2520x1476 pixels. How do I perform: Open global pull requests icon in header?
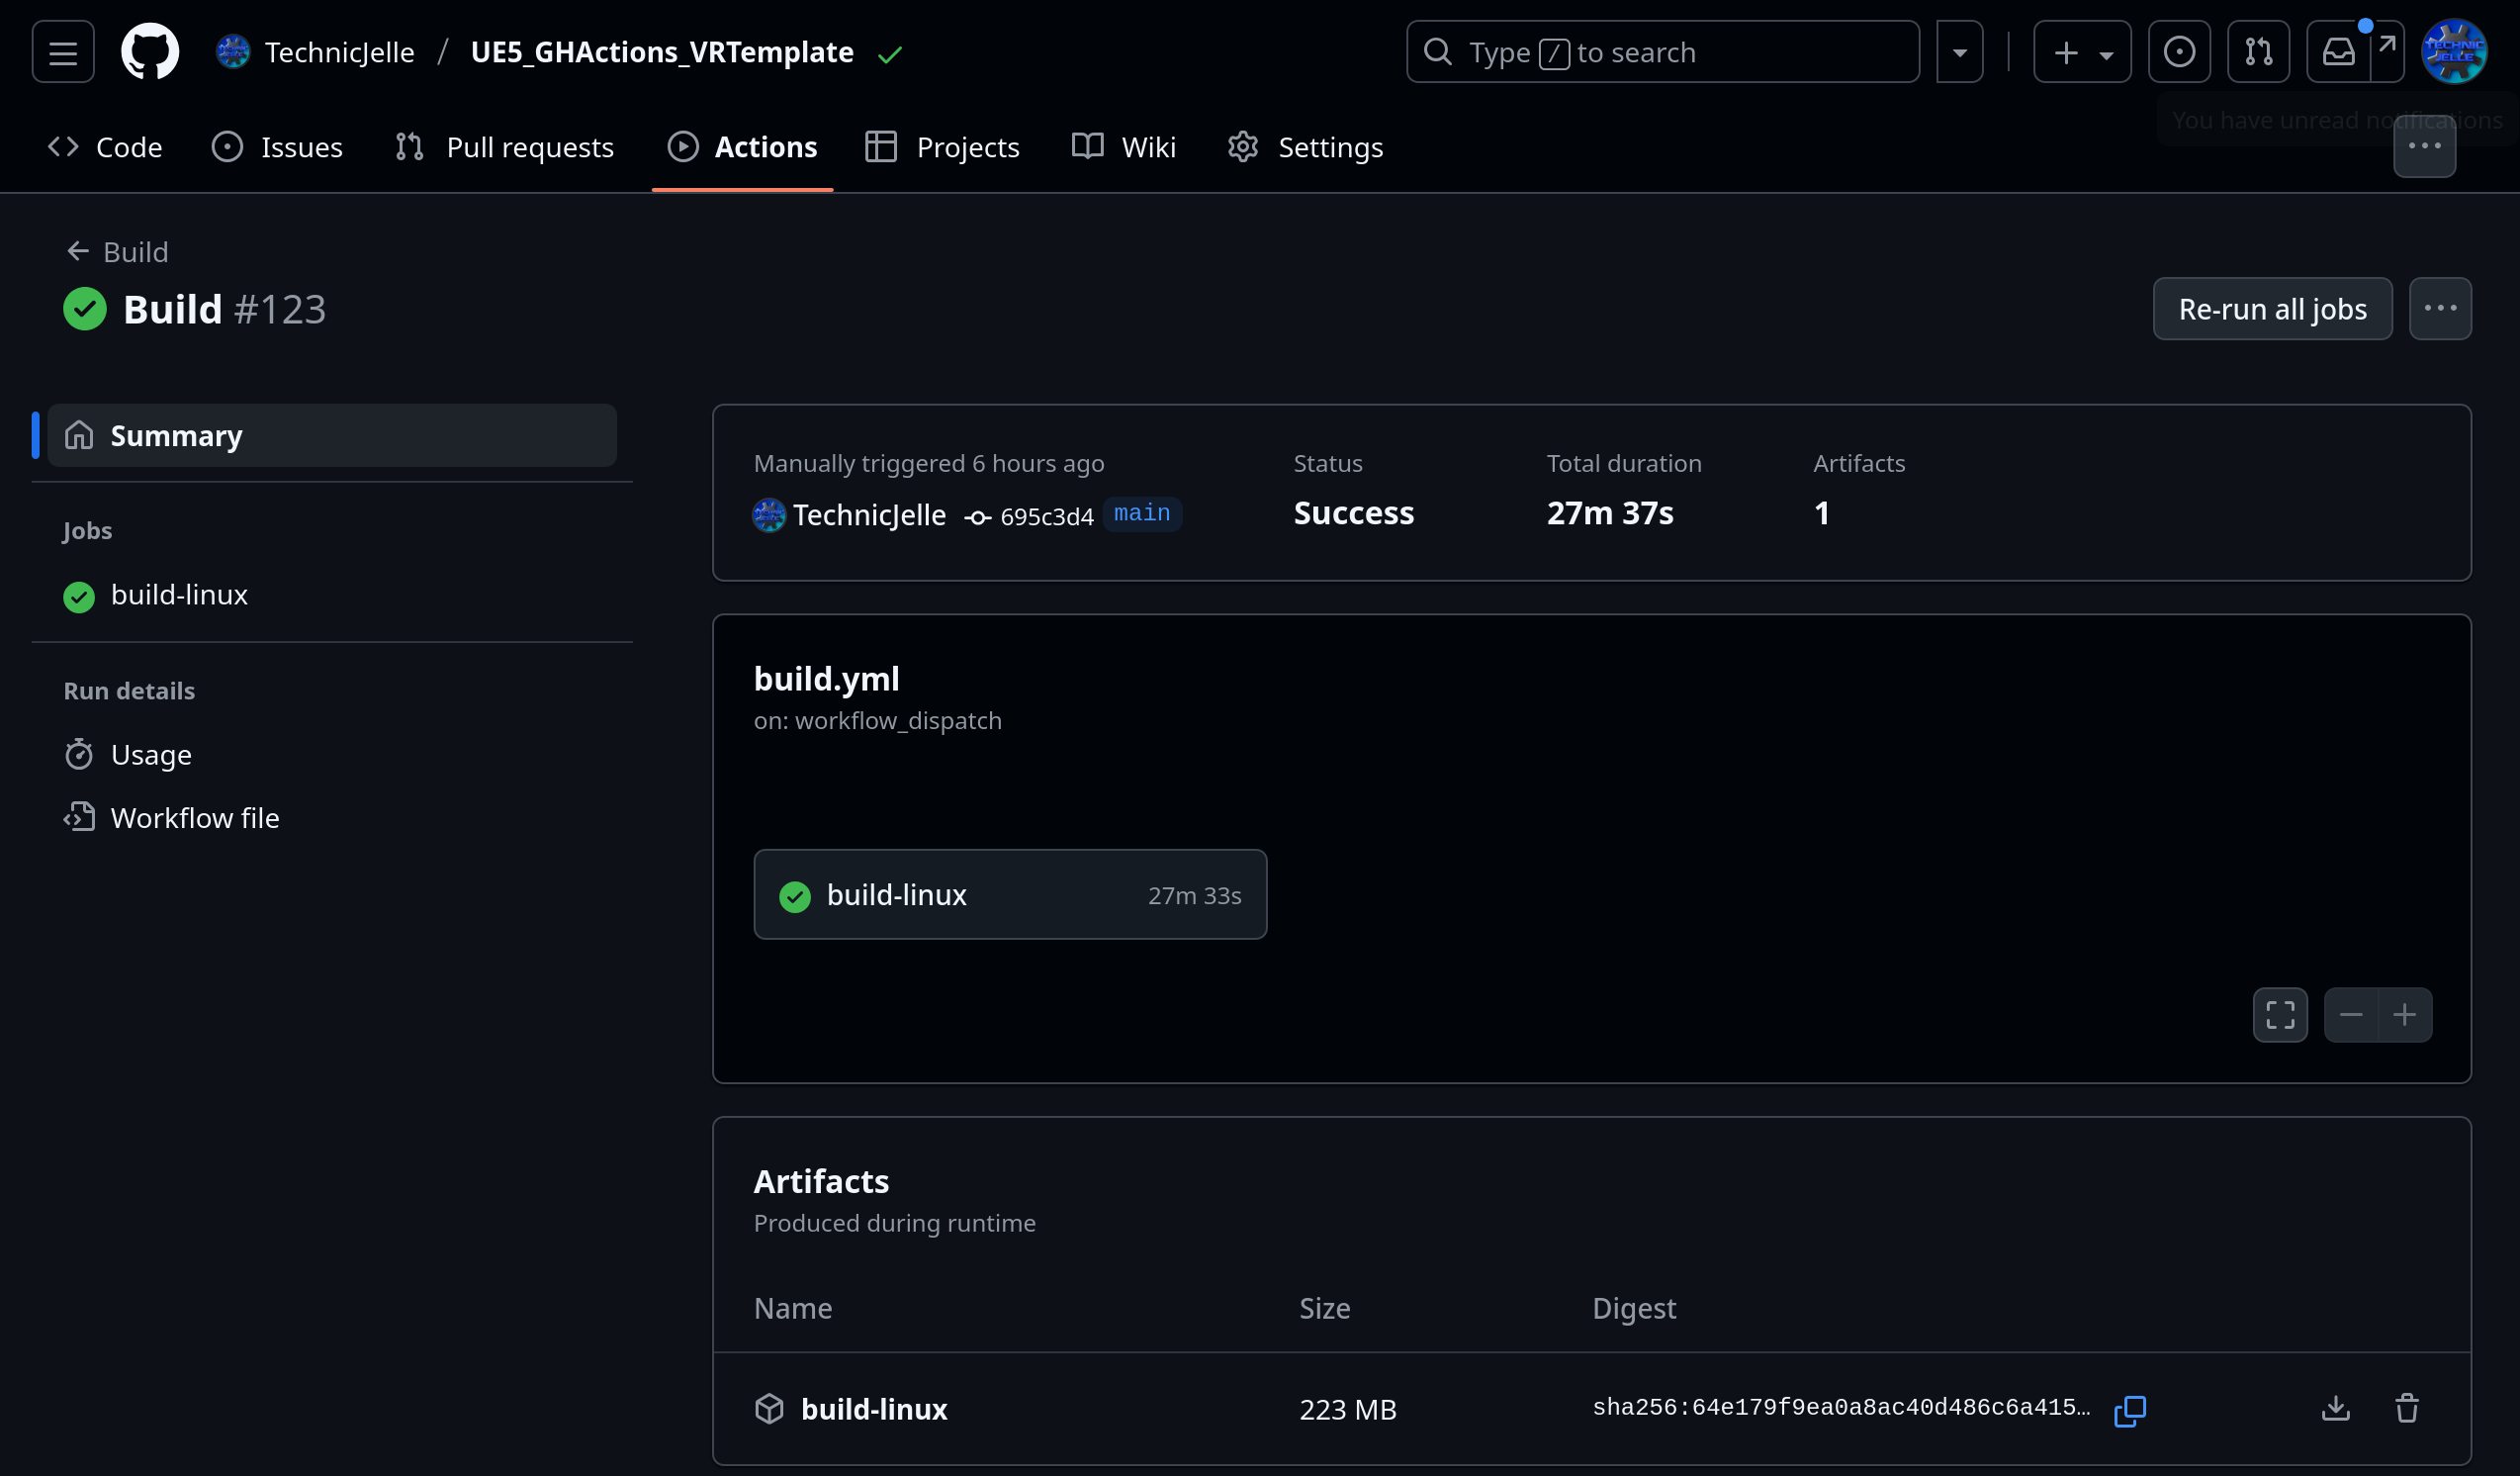(x=2258, y=52)
